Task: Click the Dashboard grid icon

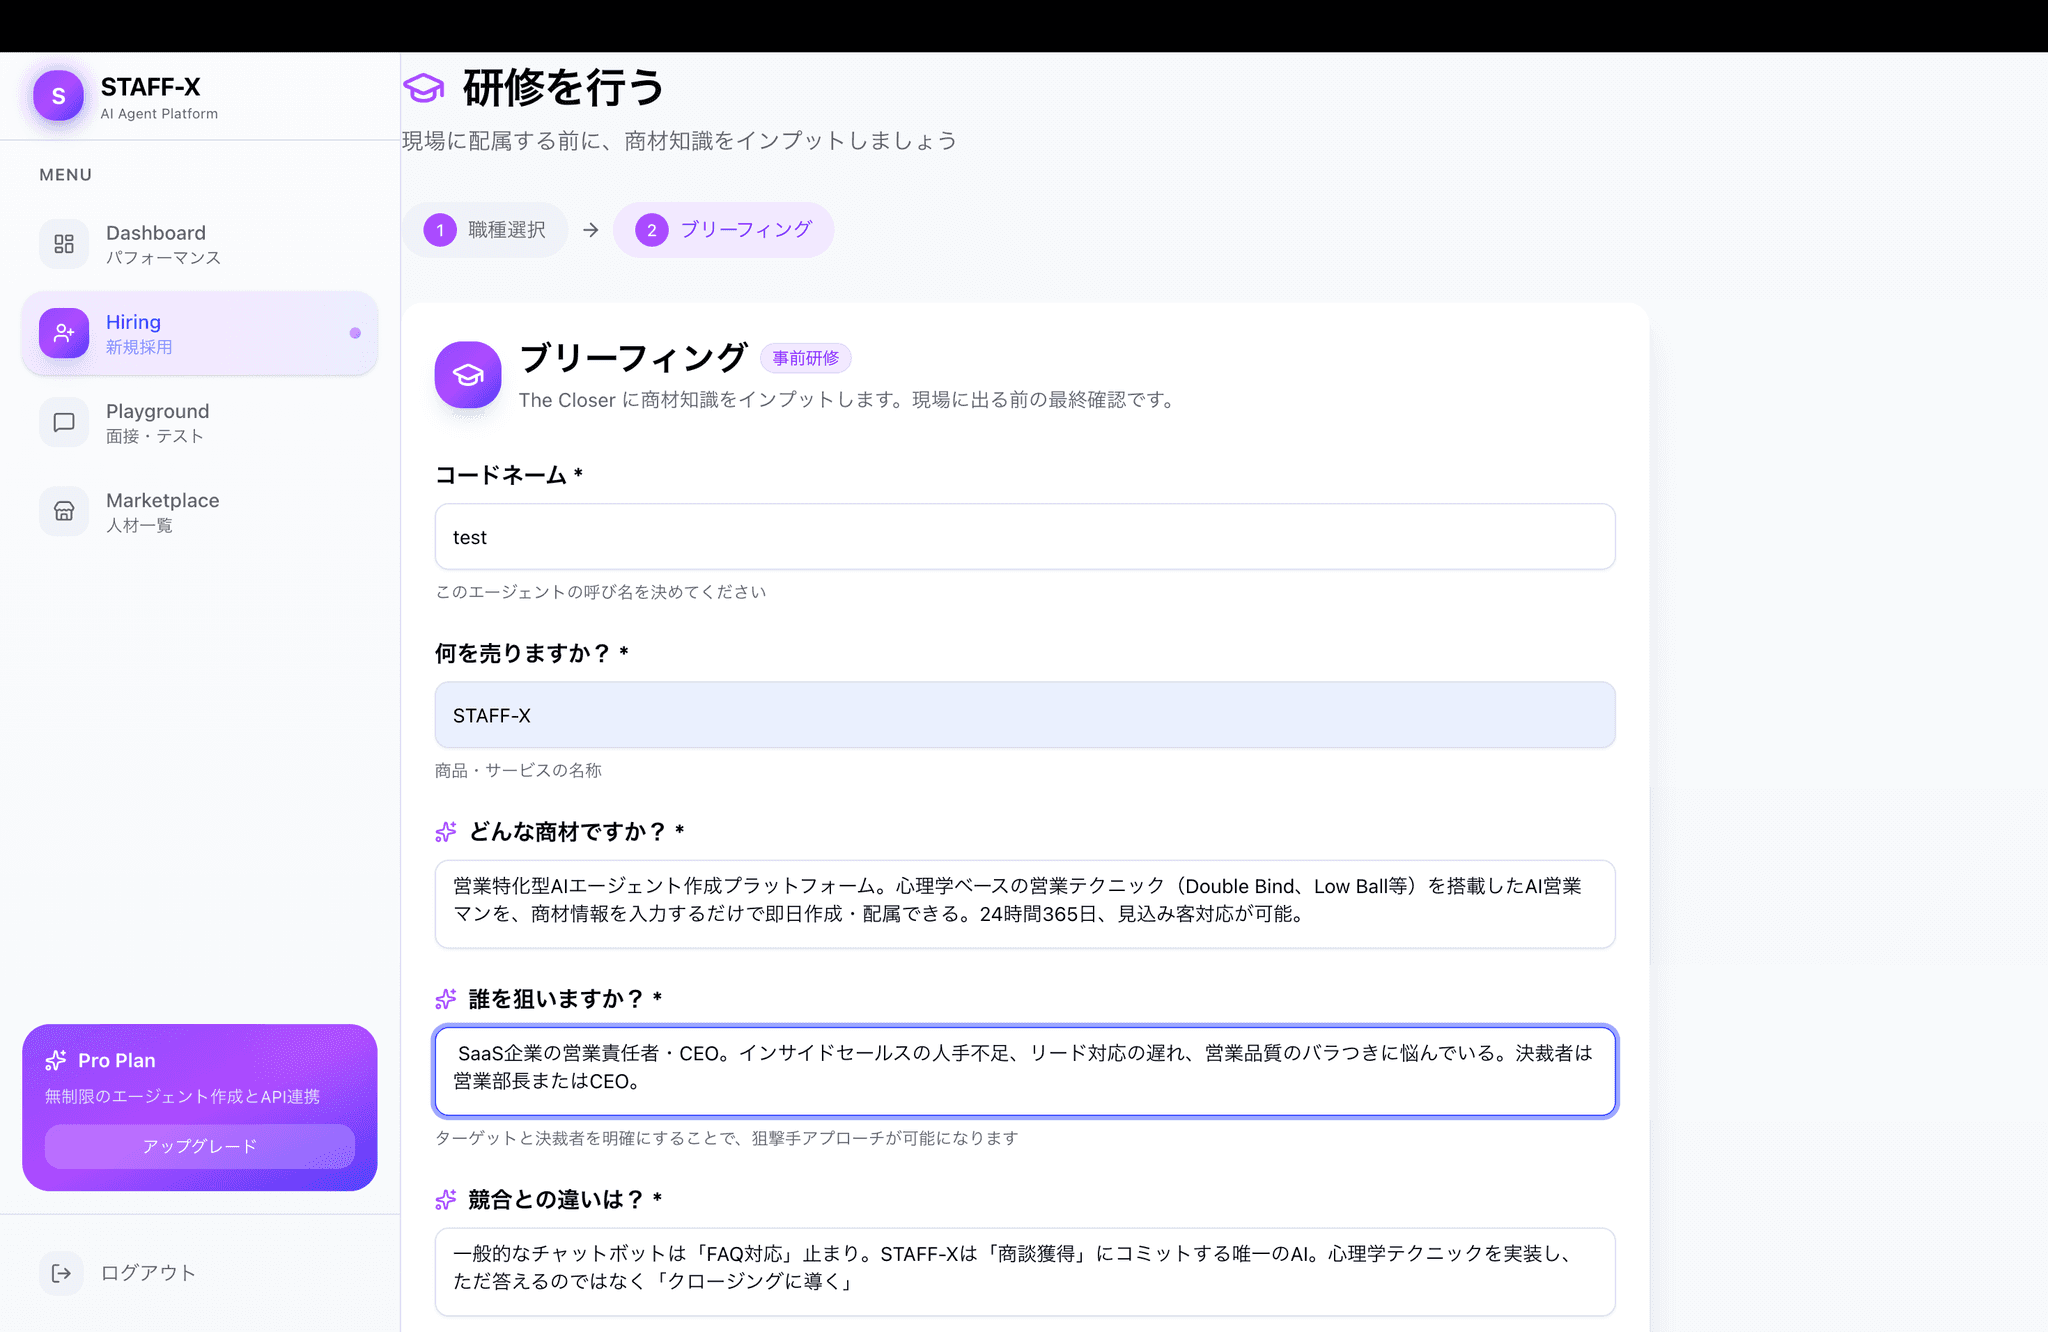Action: point(64,244)
